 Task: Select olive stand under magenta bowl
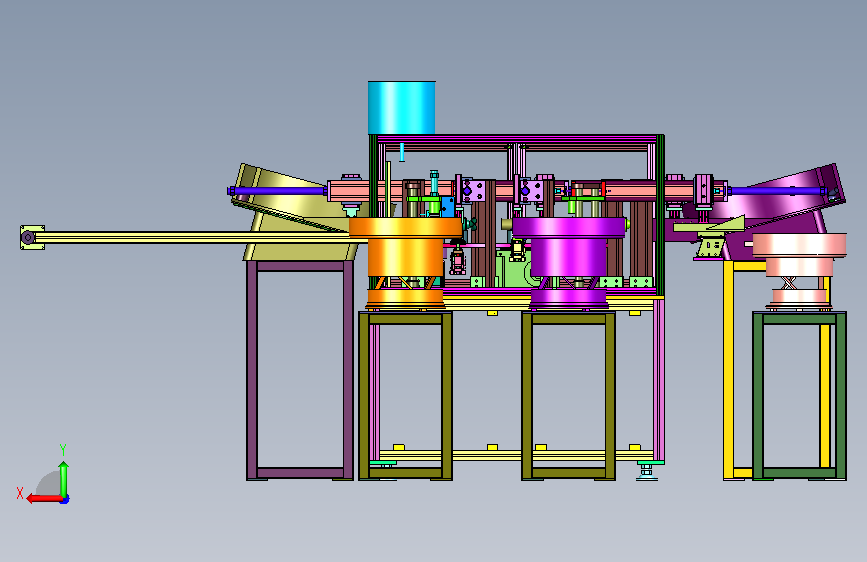pos(568,396)
